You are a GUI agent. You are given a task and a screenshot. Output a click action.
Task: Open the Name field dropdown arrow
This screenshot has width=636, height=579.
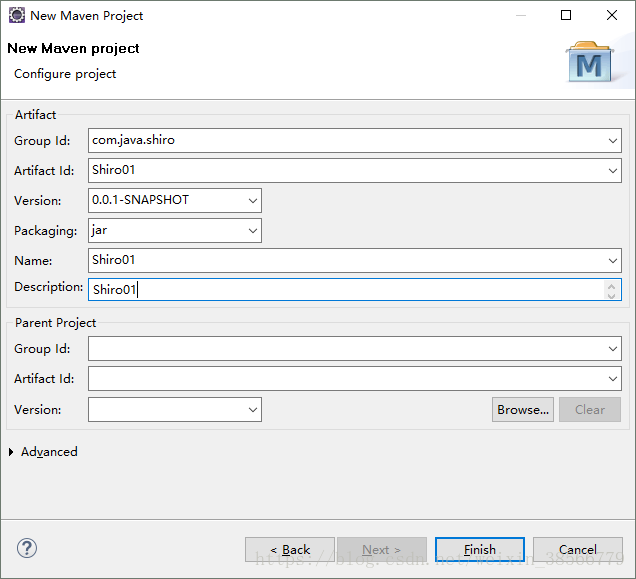coord(612,260)
